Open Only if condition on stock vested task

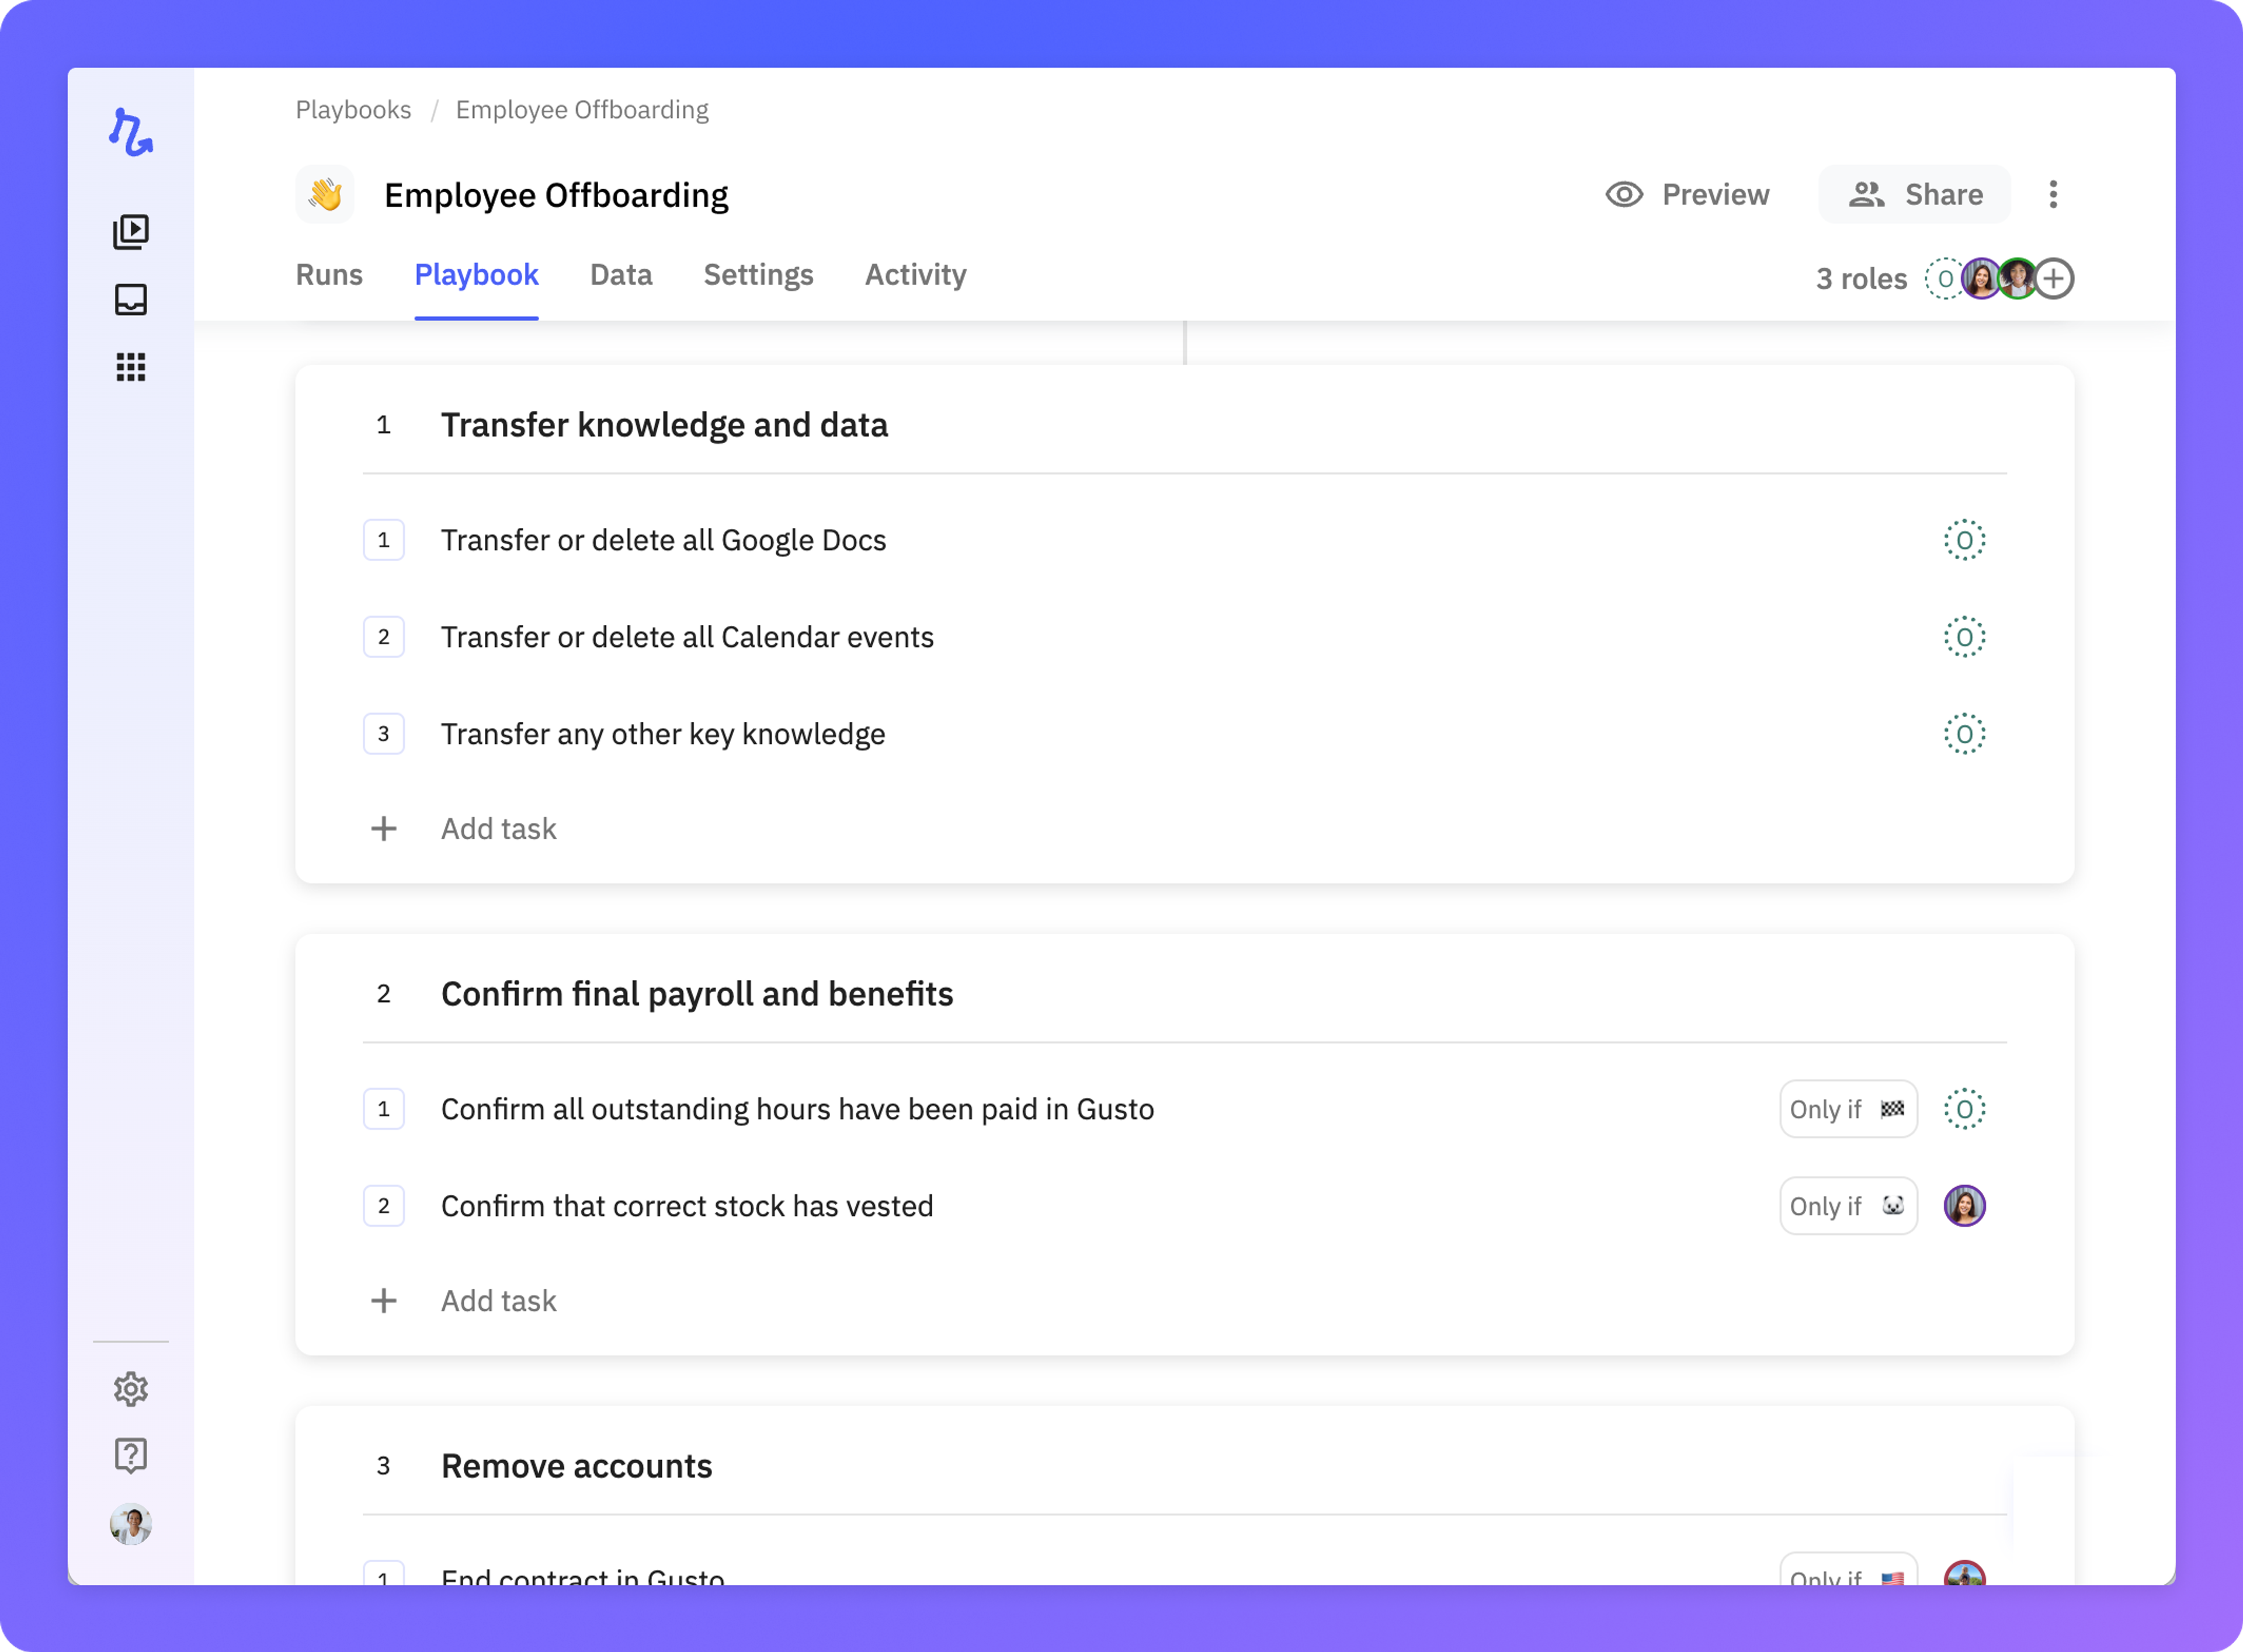point(1847,1206)
